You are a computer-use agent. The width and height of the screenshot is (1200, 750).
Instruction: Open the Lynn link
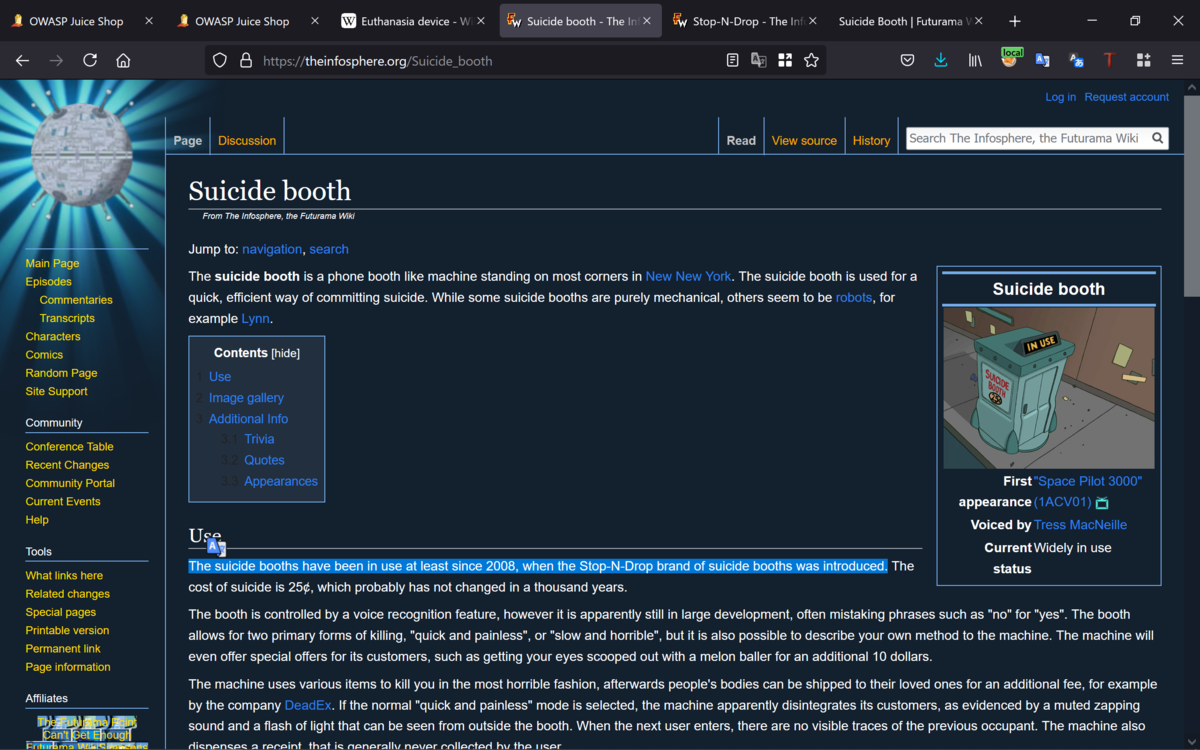pos(255,318)
